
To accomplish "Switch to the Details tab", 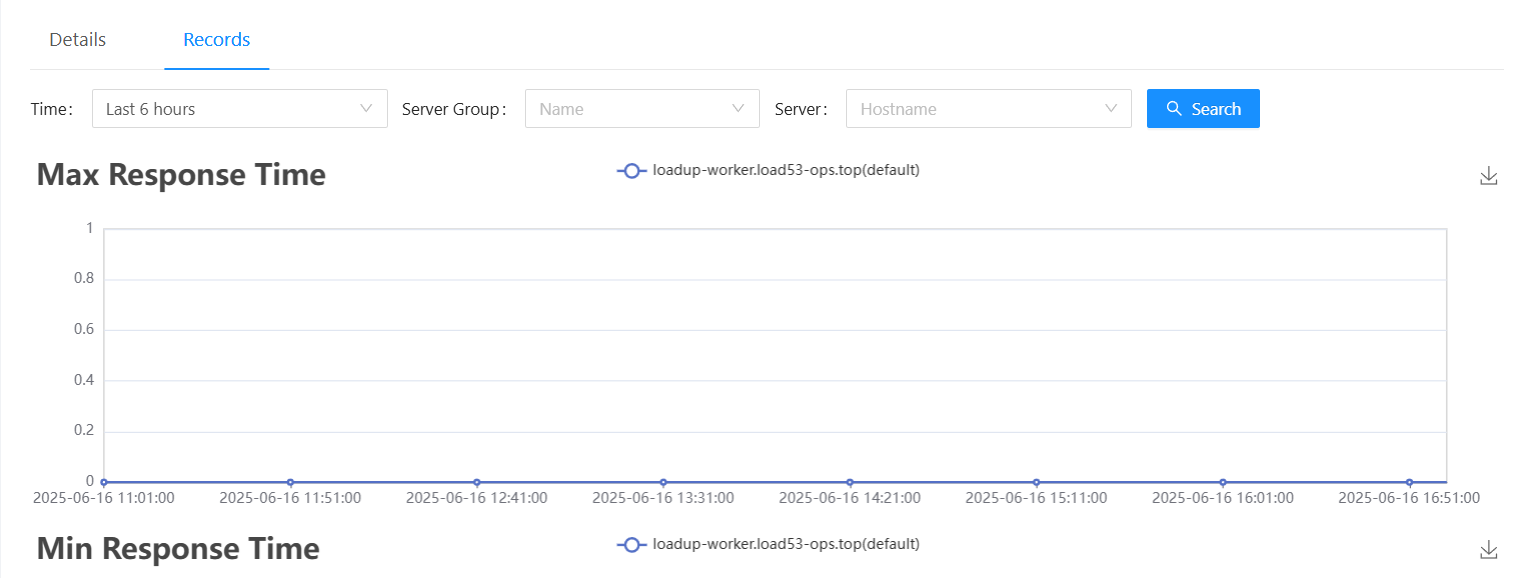I will (77, 40).
